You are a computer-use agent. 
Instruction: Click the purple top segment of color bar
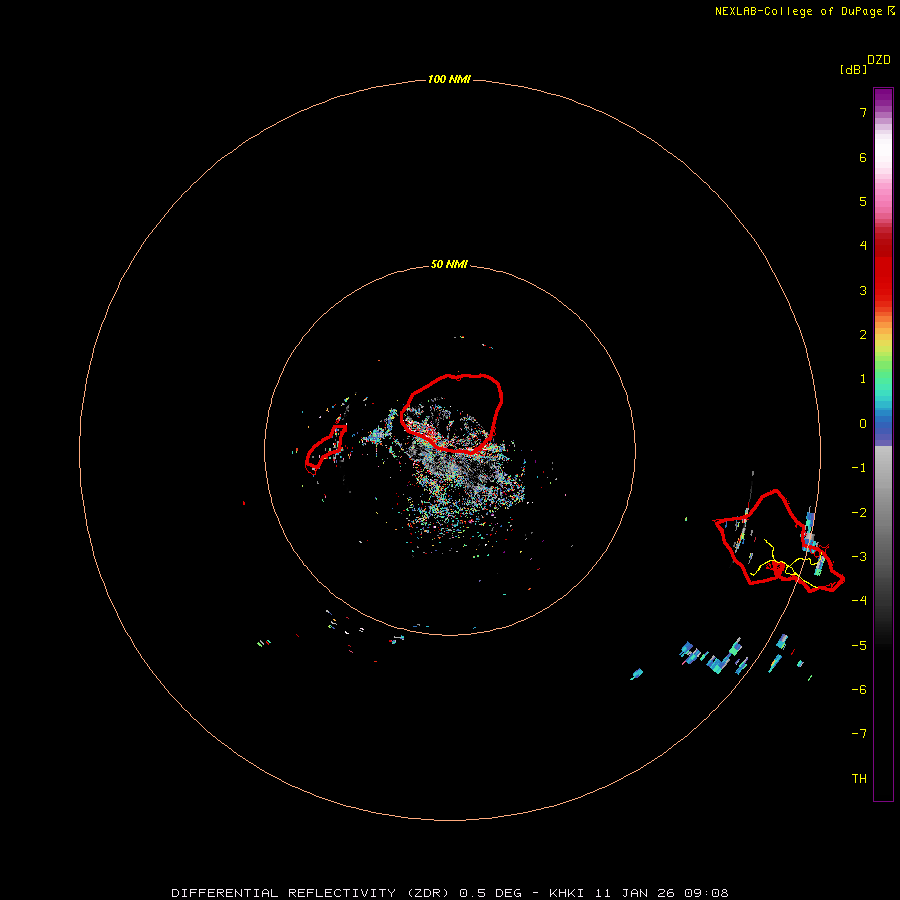click(883, 98)
